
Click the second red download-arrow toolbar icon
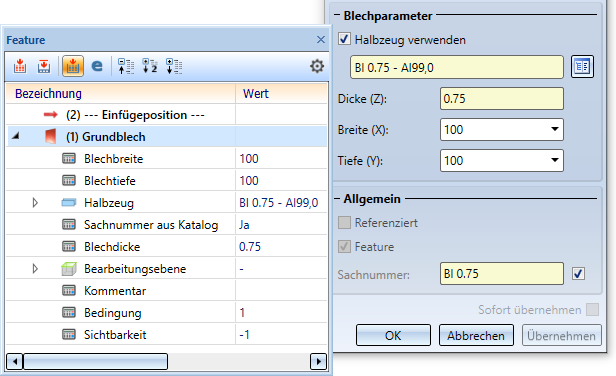[x=44, y=66]
